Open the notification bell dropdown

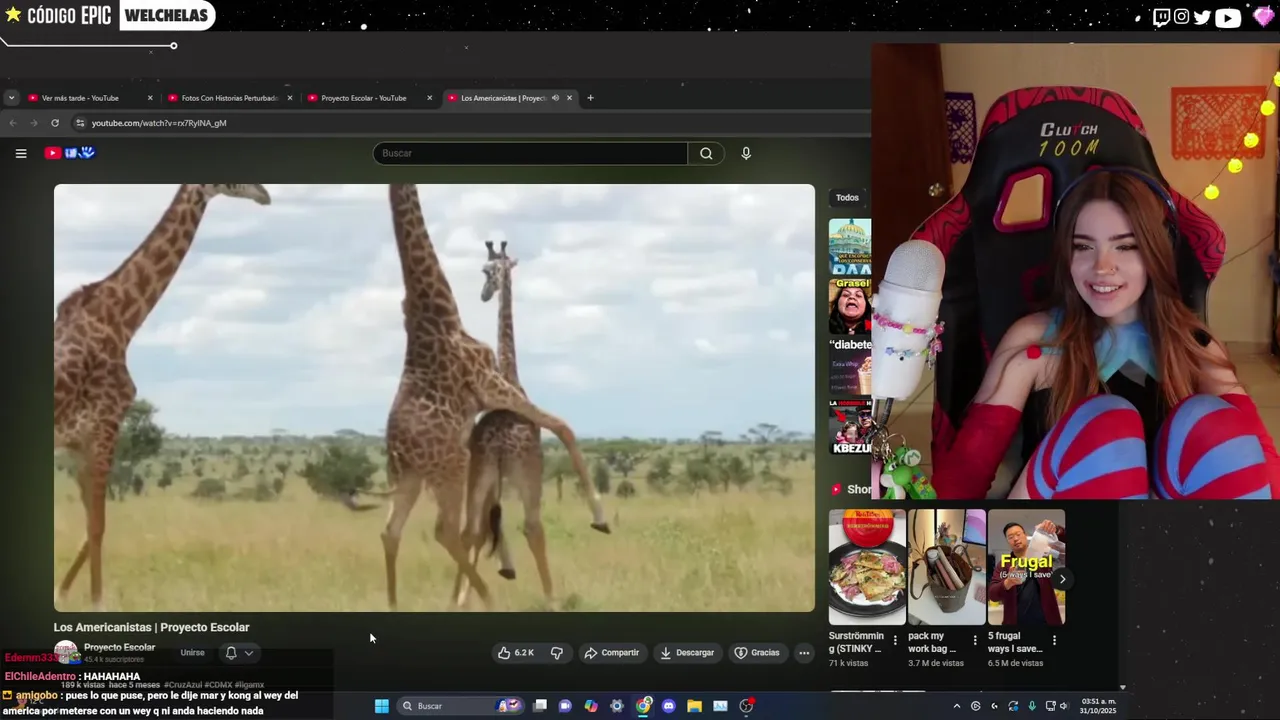(x=239, y=653)
